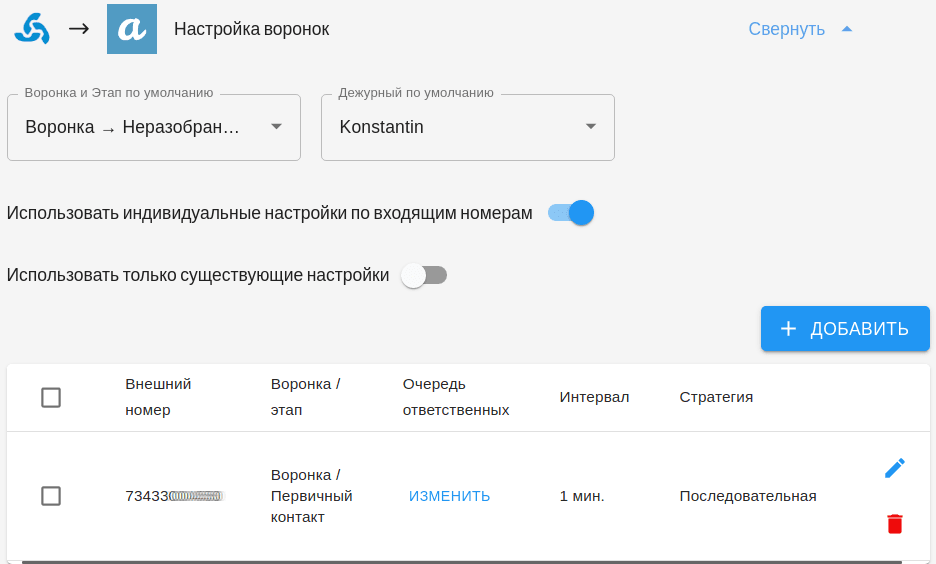
Task: Click the Воронка / этап column header
Action: point(306,397)
